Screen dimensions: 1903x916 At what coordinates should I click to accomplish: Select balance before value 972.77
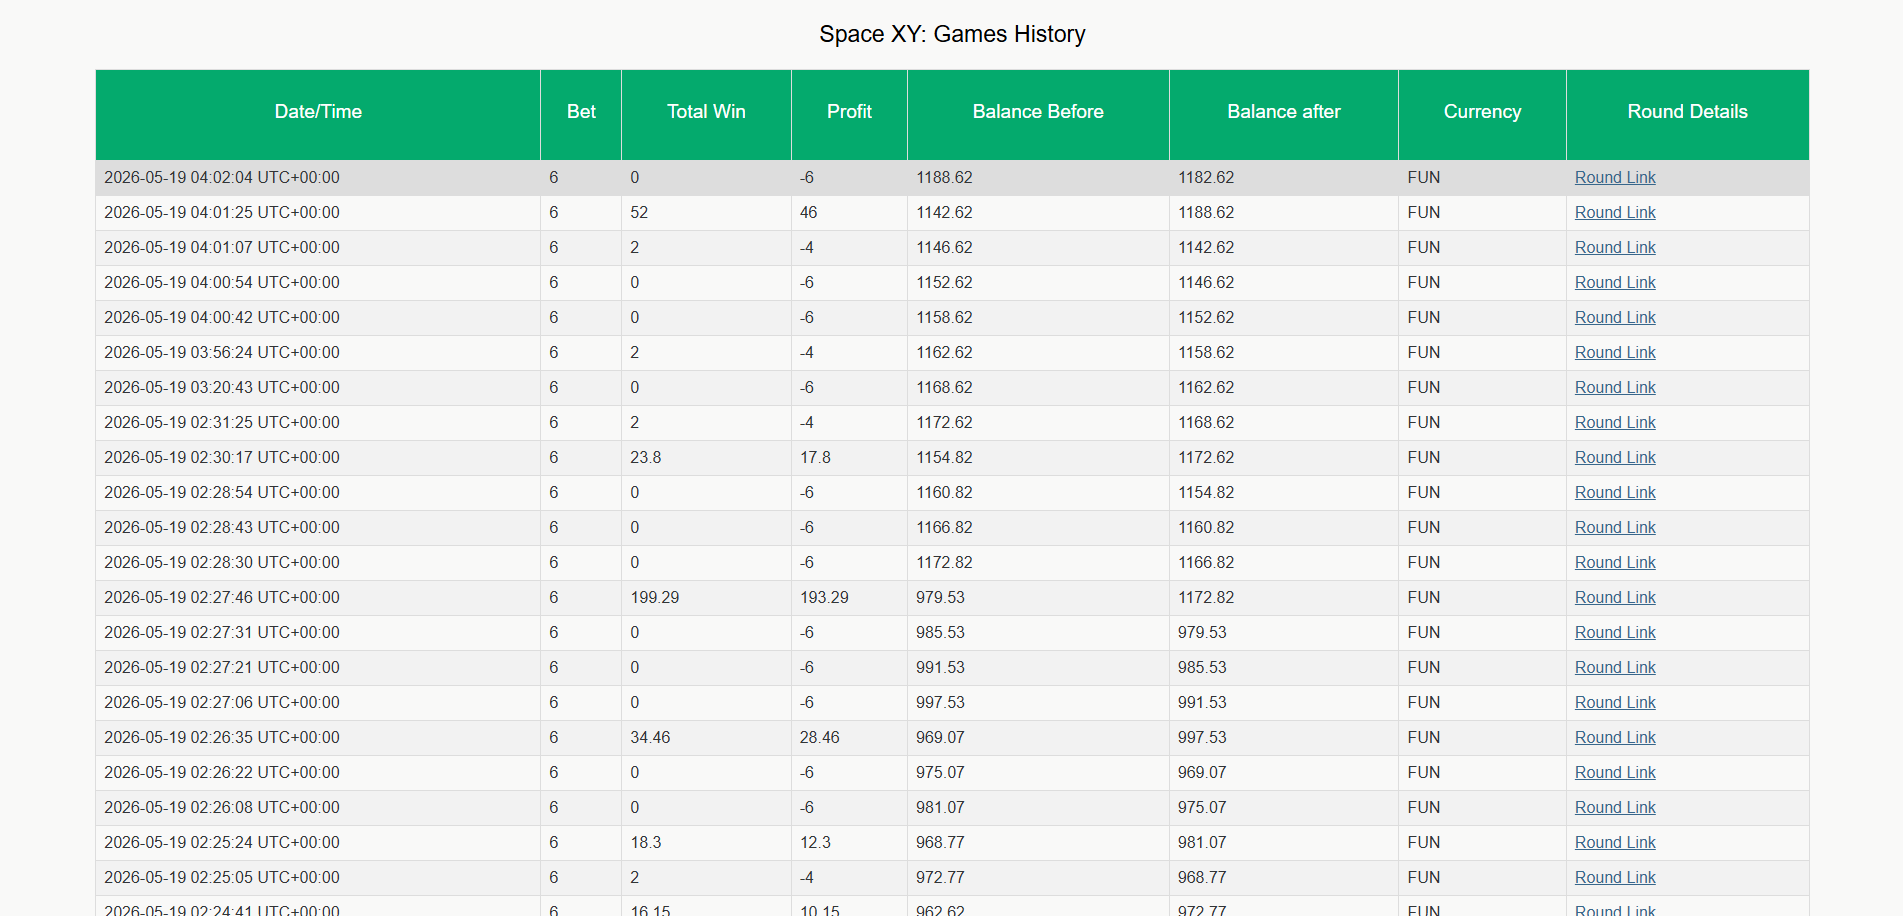tap(940, 877)
